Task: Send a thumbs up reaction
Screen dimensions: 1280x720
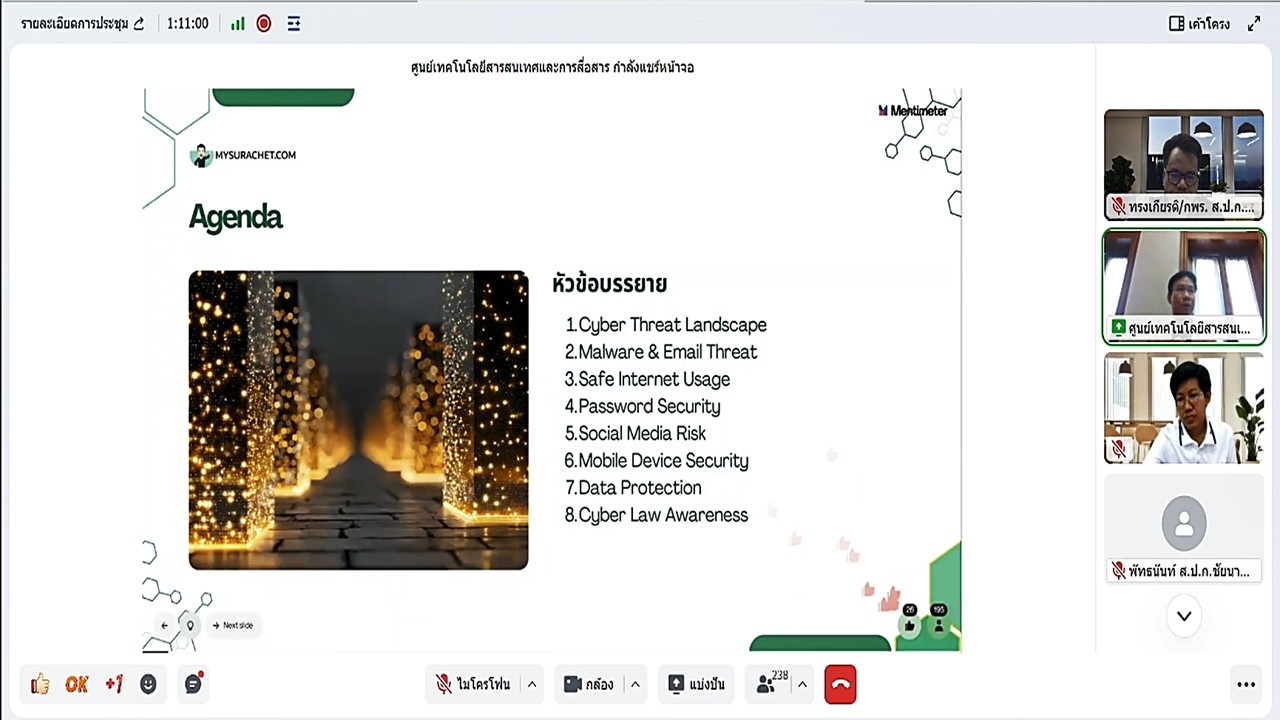Action: click(40, 684)
